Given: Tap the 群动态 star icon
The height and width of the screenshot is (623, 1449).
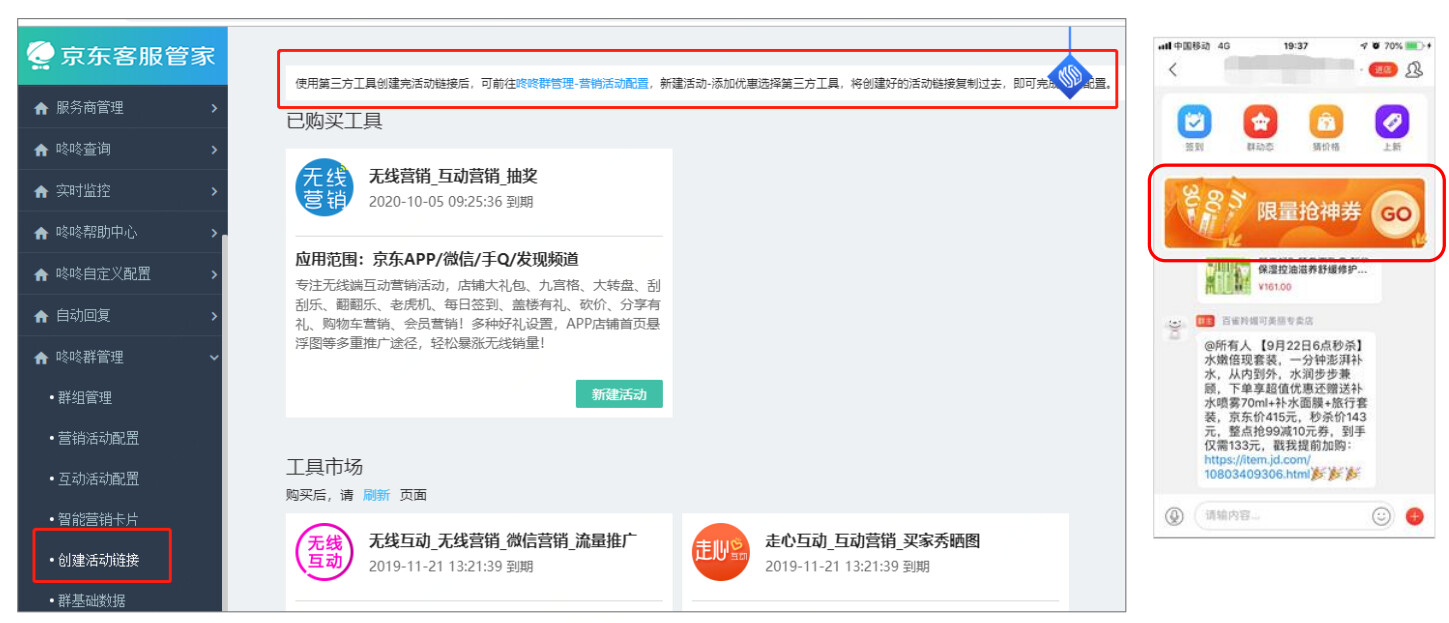Looking at the screenshot, I should (x=1259, y=123).
